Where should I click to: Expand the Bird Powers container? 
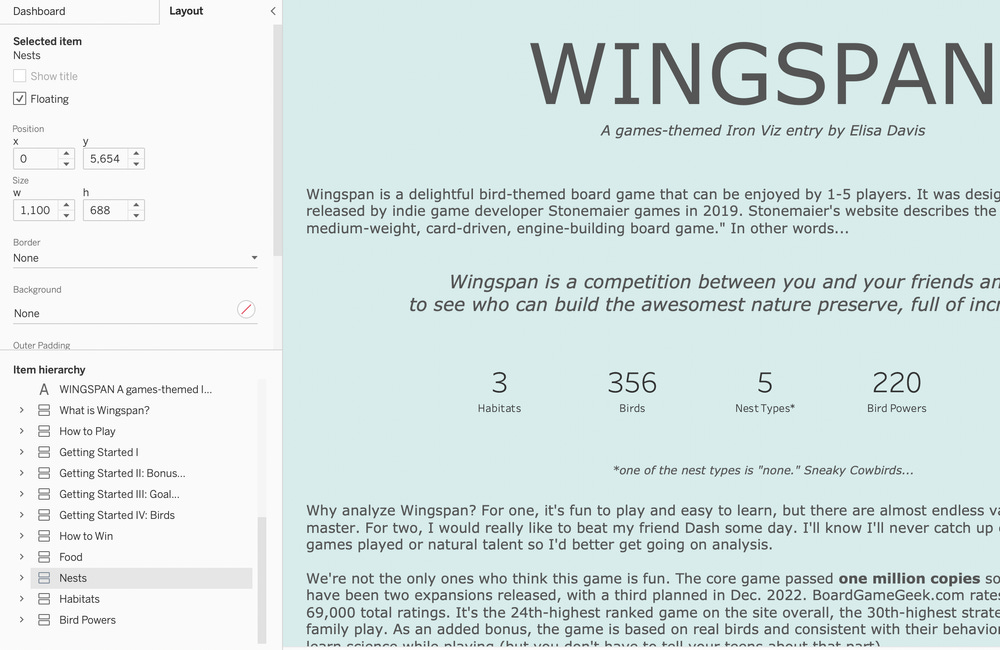pos(21,619)
